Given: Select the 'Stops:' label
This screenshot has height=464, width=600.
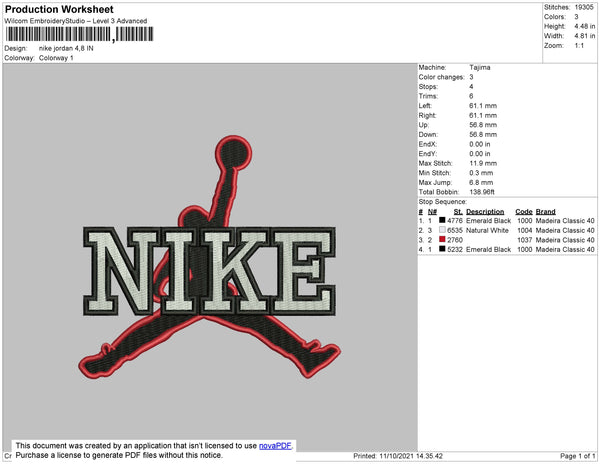Looking at the screenshot, I should [x=428, y=86].
